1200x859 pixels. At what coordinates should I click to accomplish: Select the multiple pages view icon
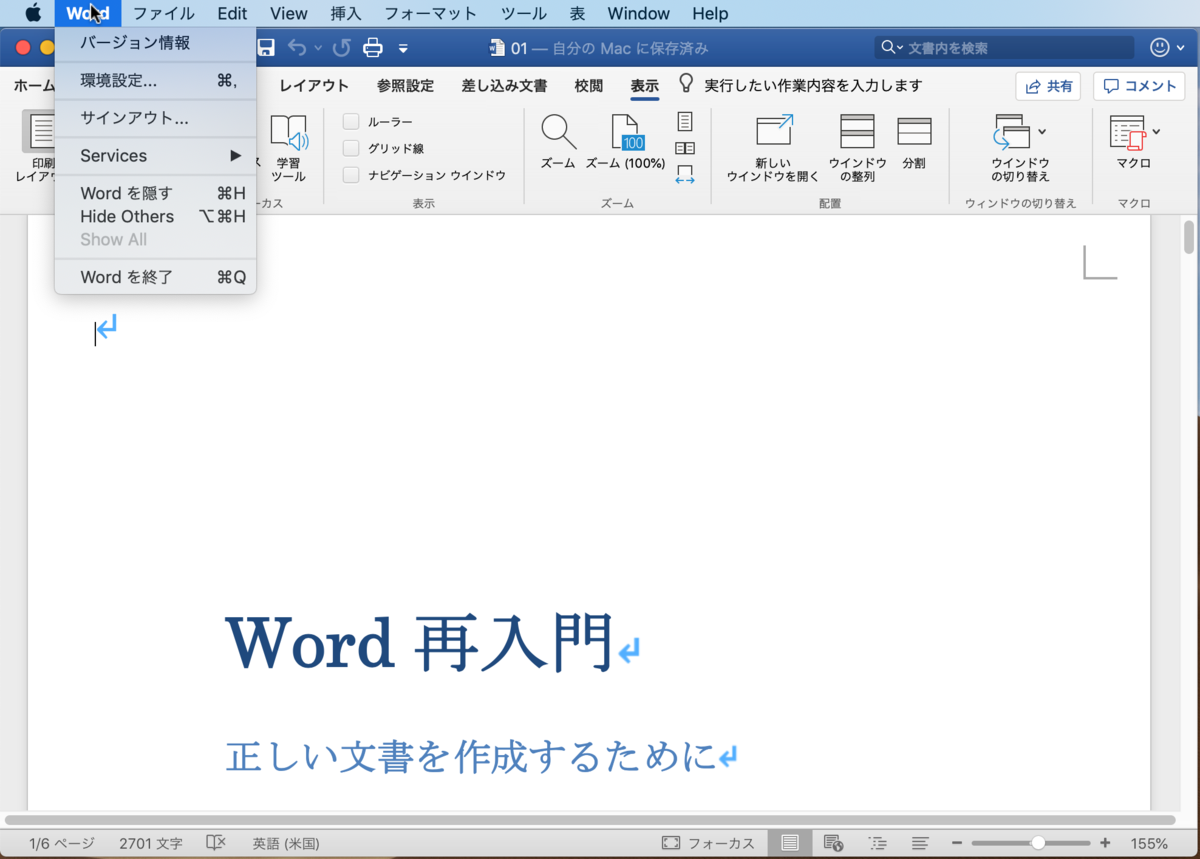coord(685,148)
